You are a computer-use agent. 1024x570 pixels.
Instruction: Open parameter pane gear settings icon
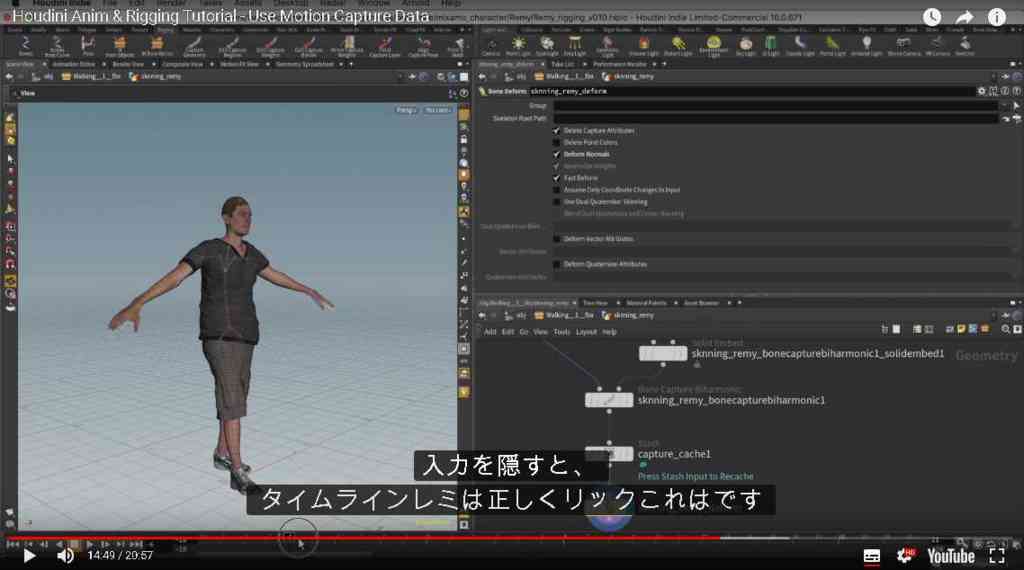click(981, 91)
